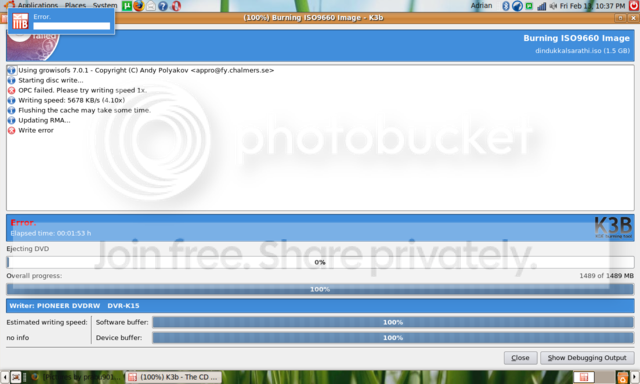The width and height of the screenshot is (640, 384).
Task: Open uTorrent launcher in top panel
Action: click(127, 6)
